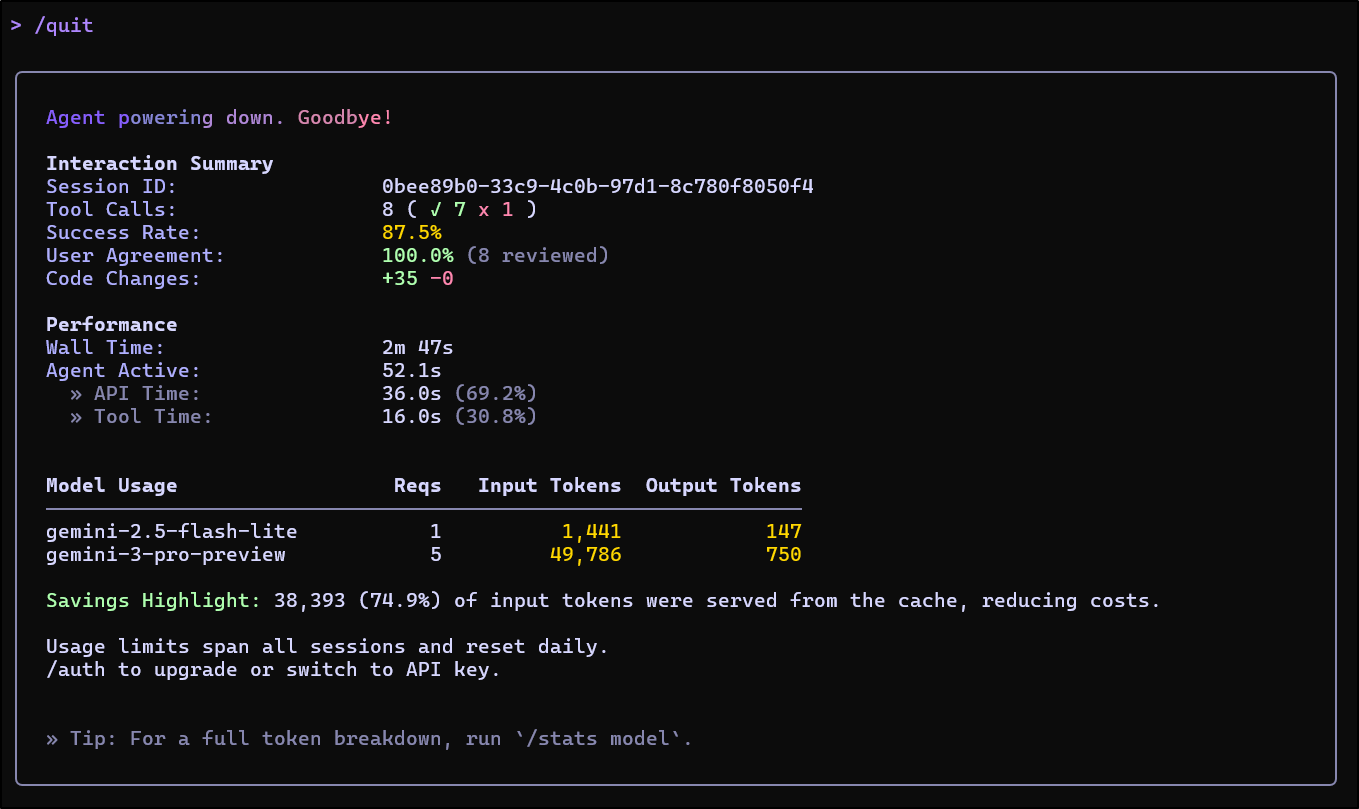The width and height of the screenshot is (1359, 809).
Task: Select the gemini-2.5-flash-lite model row name
Action: point(171,532)
